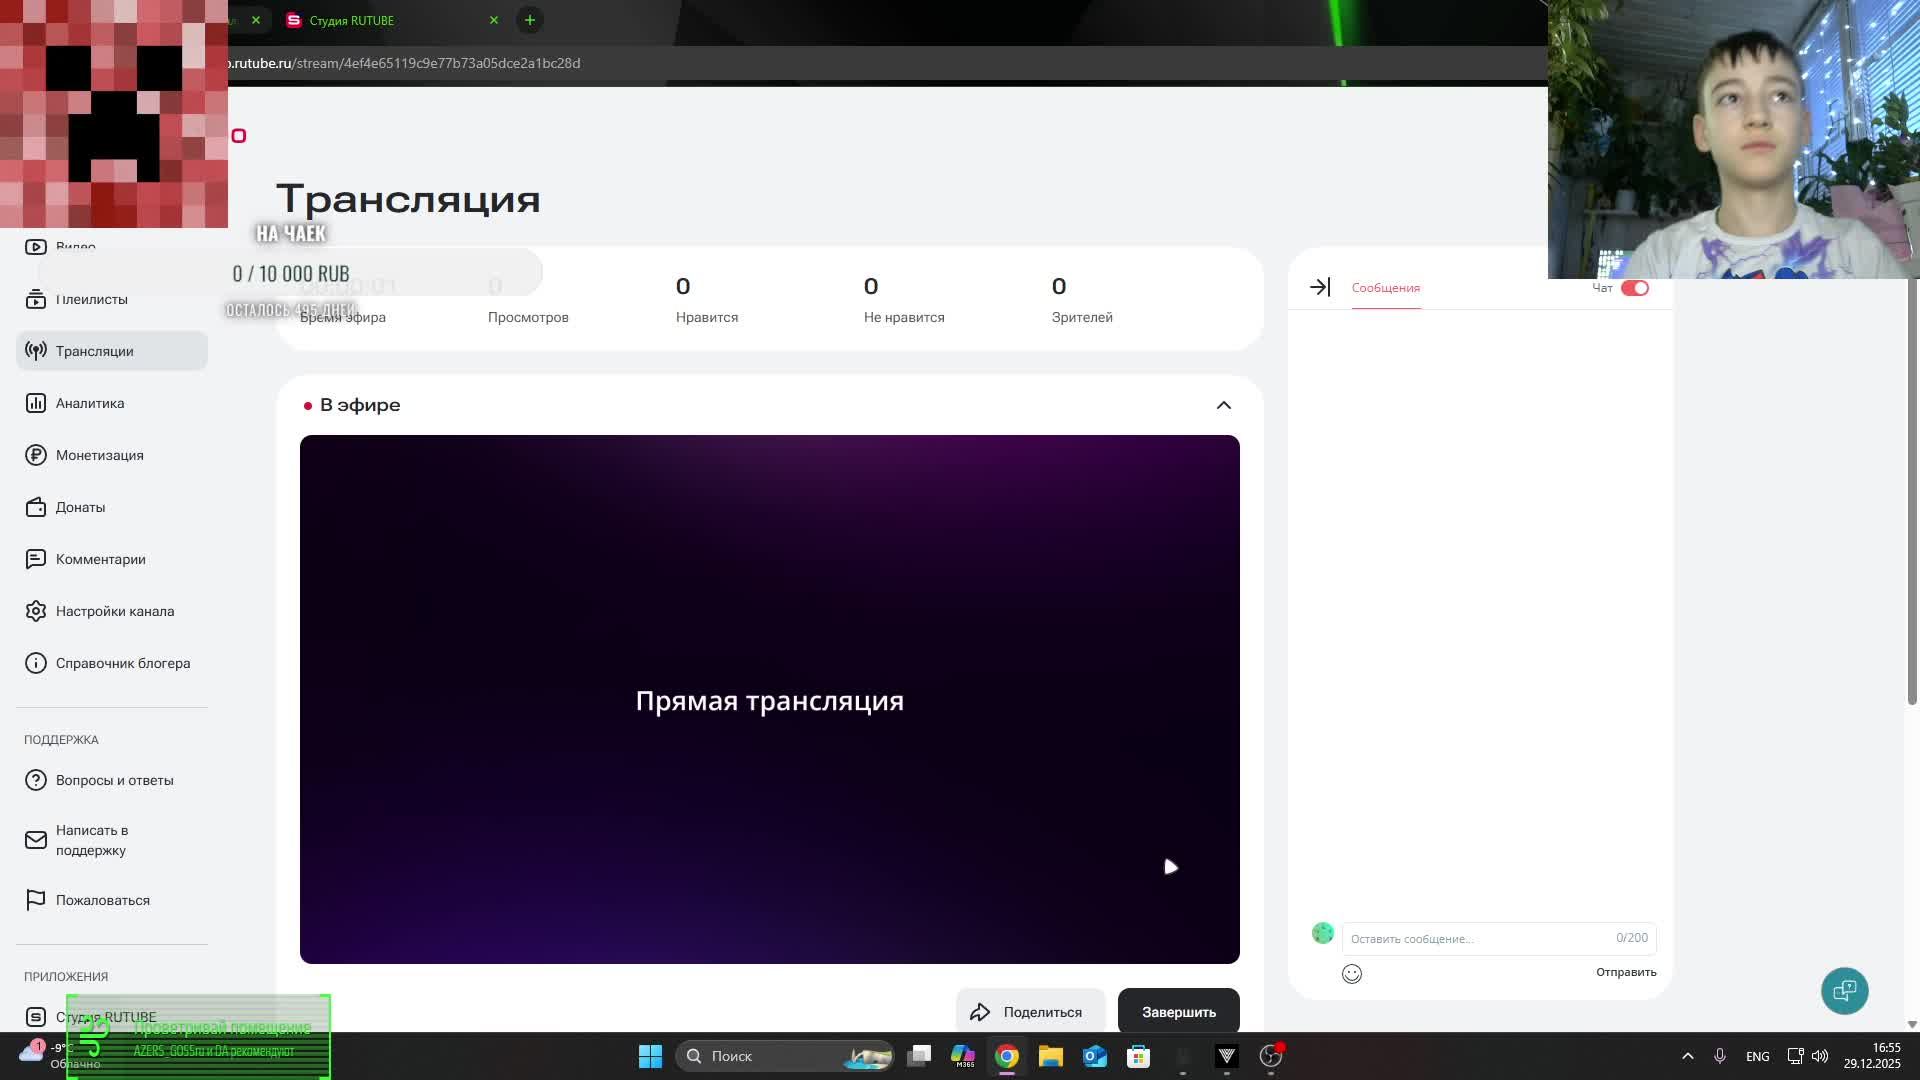Open Справочник блогера
The width and height of the screenshot is (1920, 1080).
point(122,663)
